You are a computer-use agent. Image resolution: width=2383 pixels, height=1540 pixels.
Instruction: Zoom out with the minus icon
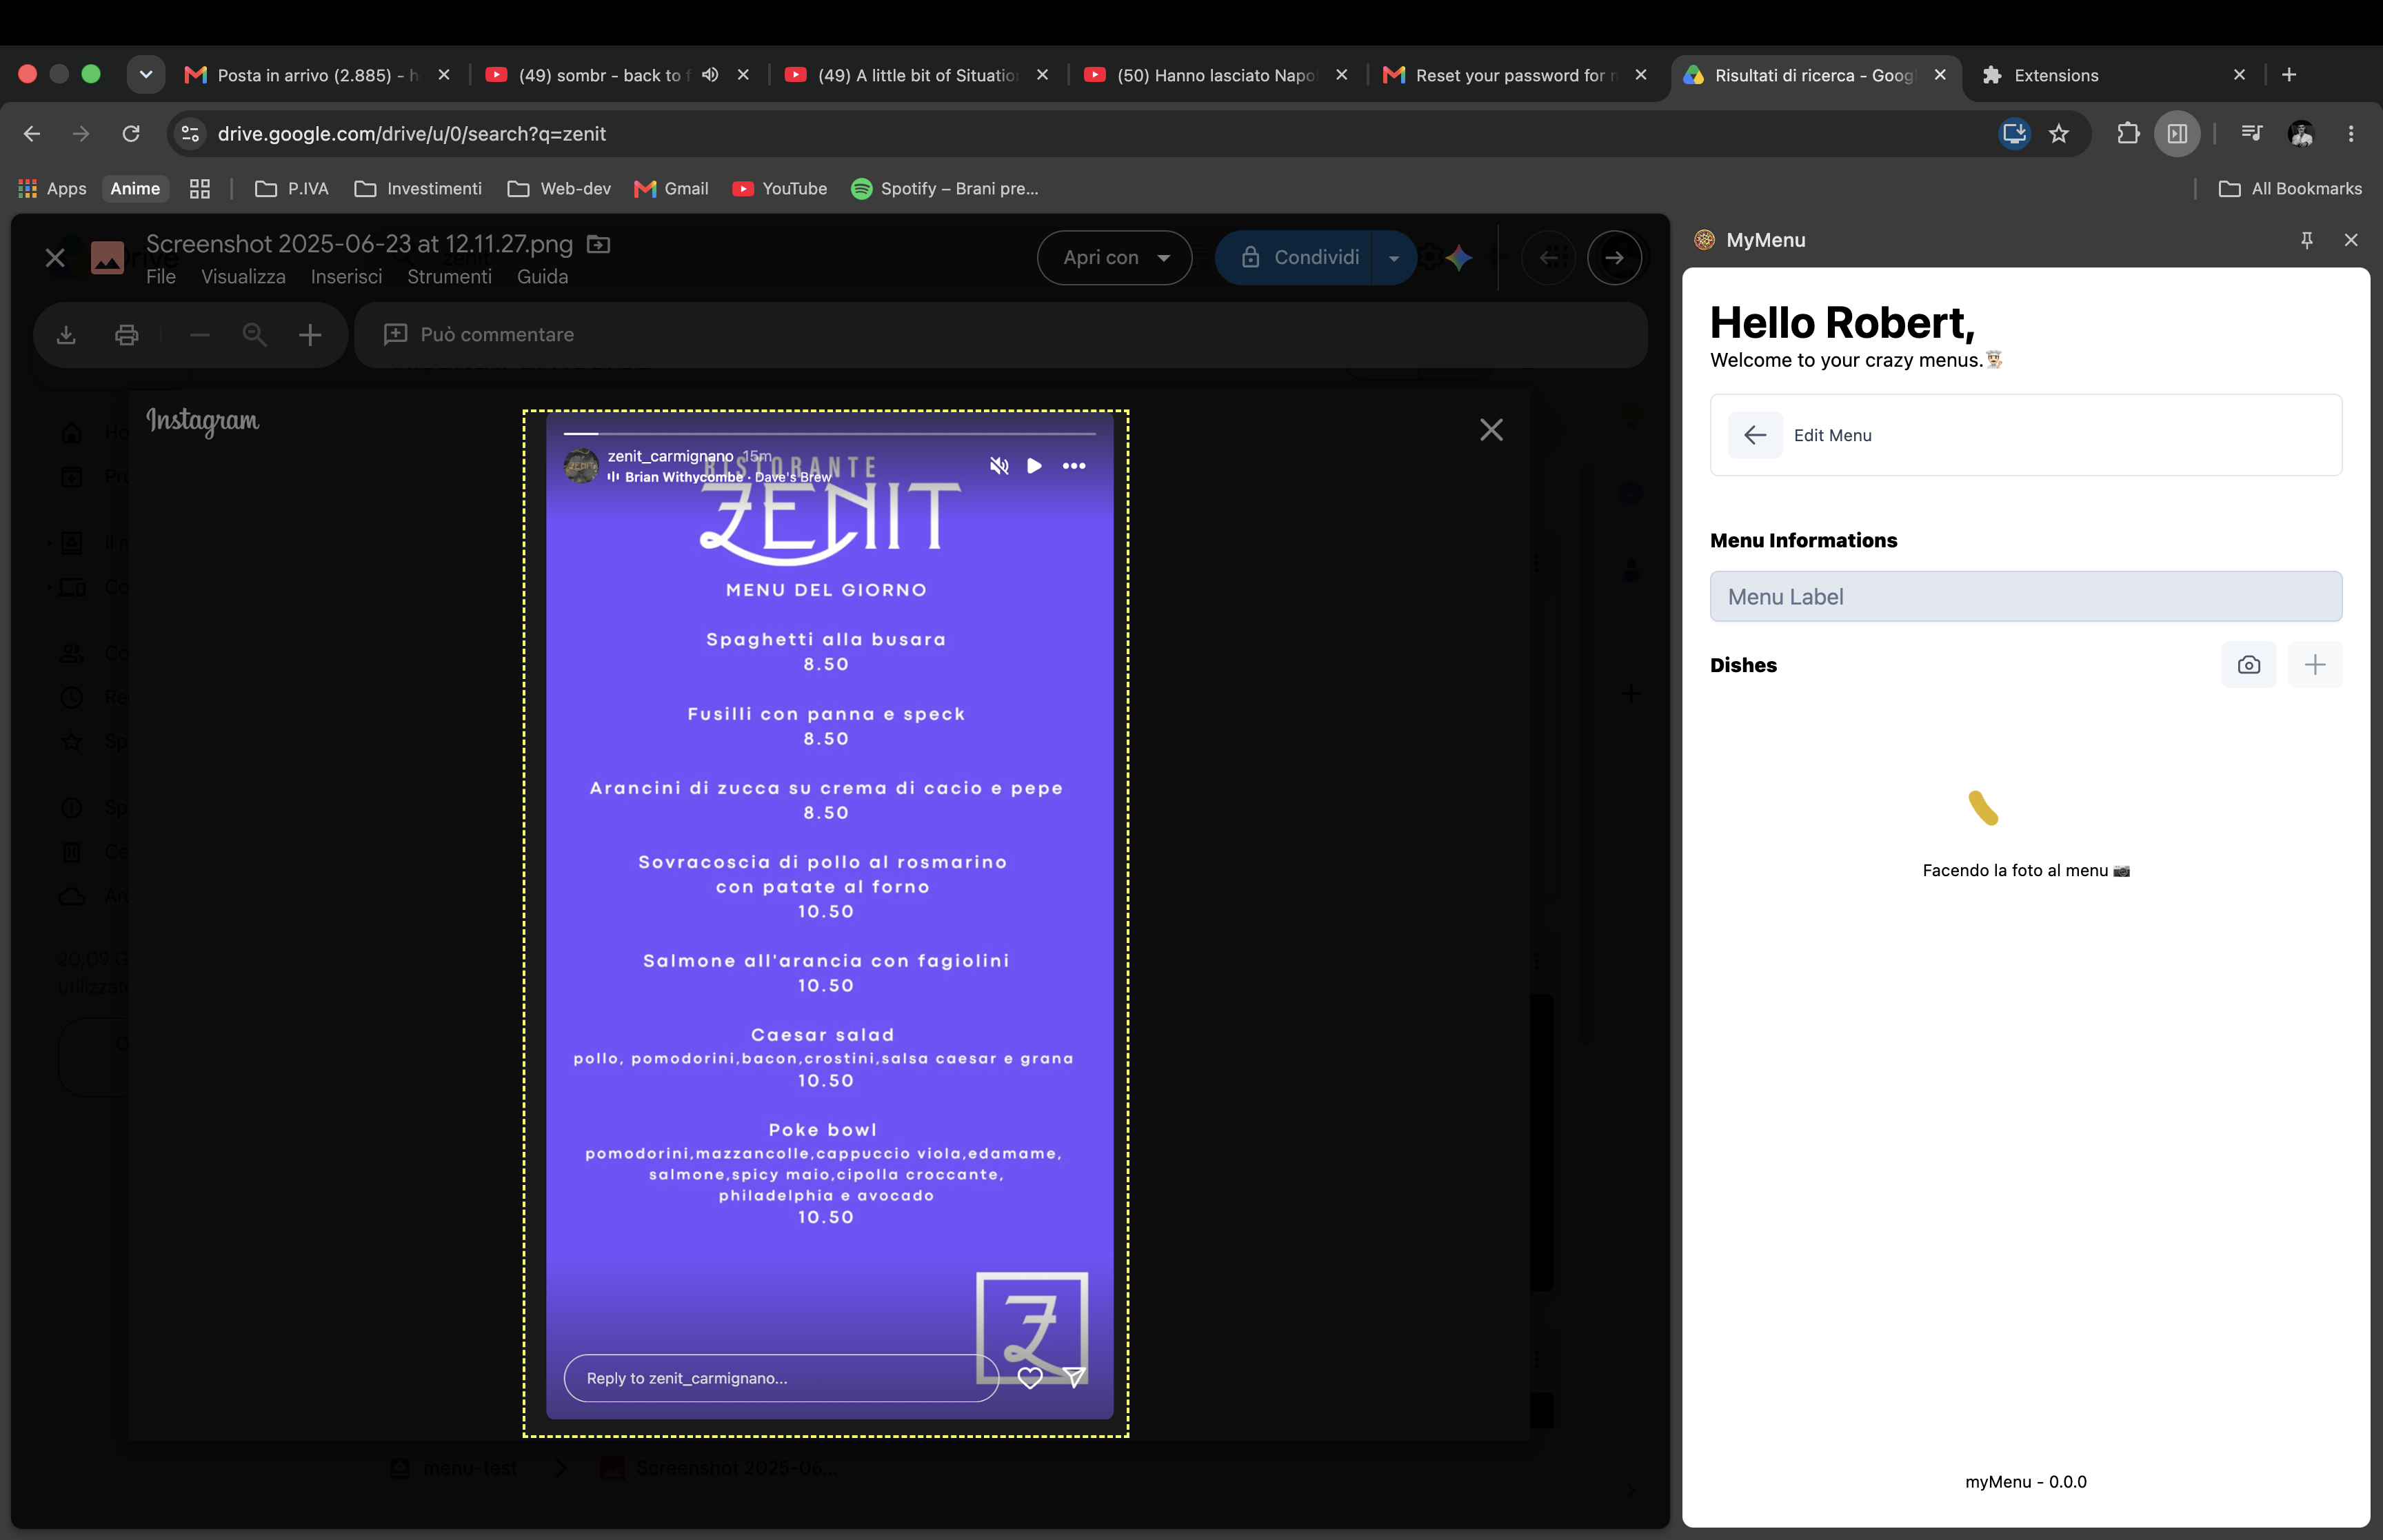click(199, 335)
